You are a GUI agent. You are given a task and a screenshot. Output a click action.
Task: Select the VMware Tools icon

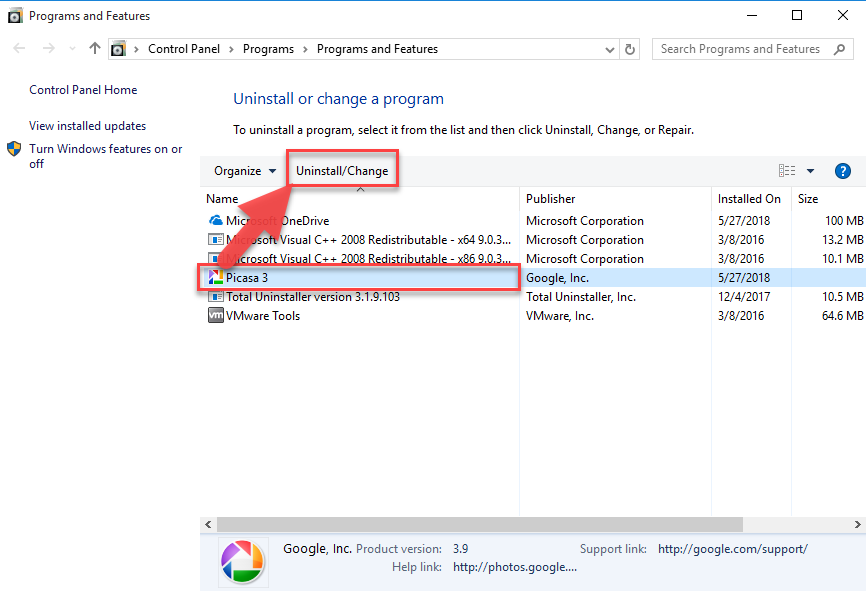click(x=215, y=315)
